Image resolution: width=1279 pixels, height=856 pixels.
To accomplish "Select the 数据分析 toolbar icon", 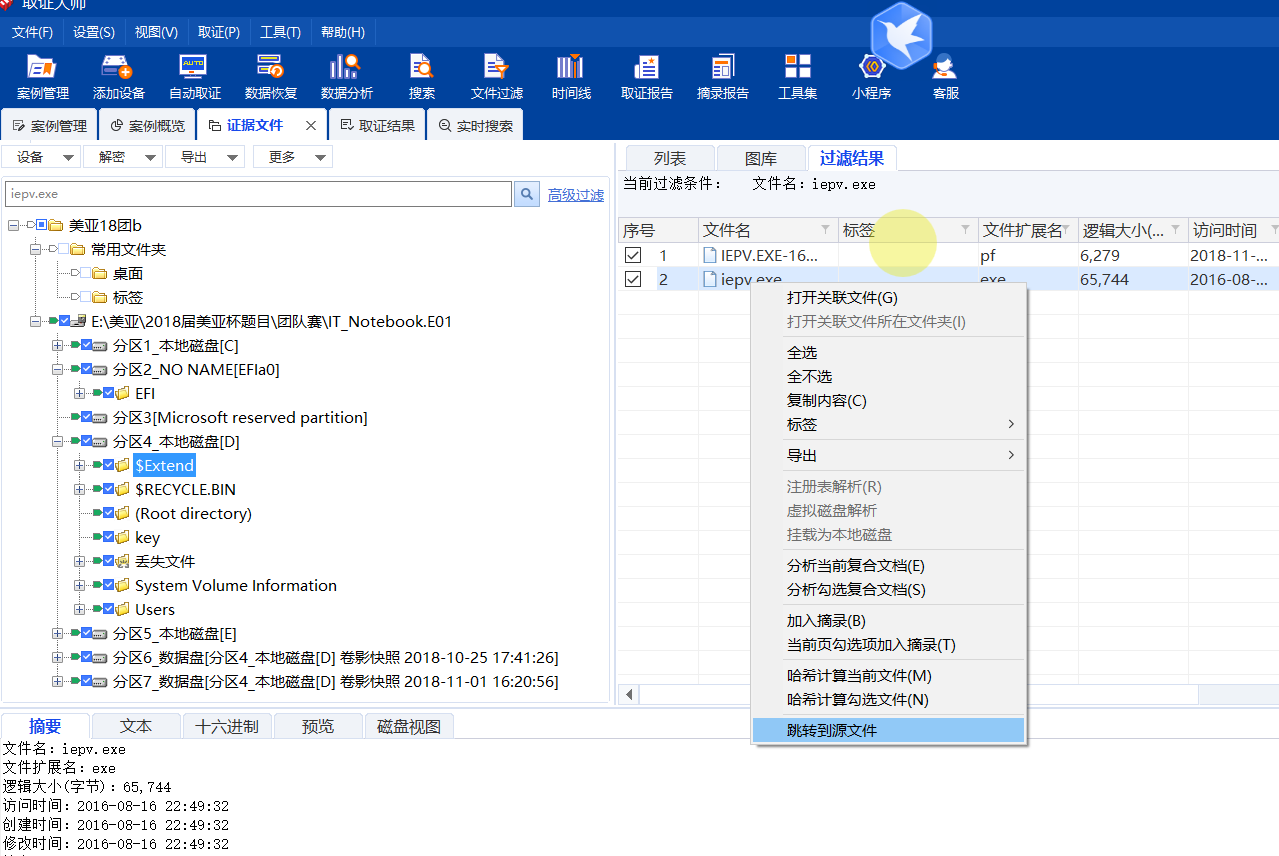I will tap(346, 77).
